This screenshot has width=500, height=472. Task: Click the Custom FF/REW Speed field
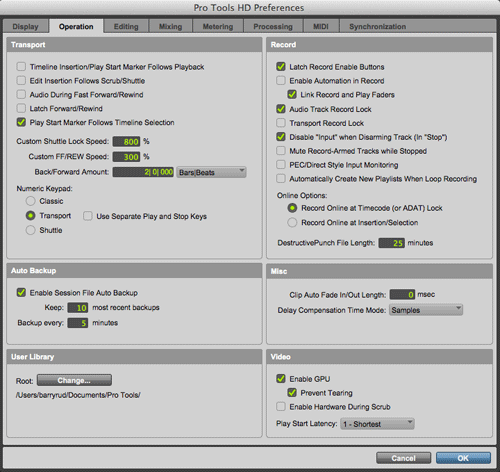tap(126, 157)
